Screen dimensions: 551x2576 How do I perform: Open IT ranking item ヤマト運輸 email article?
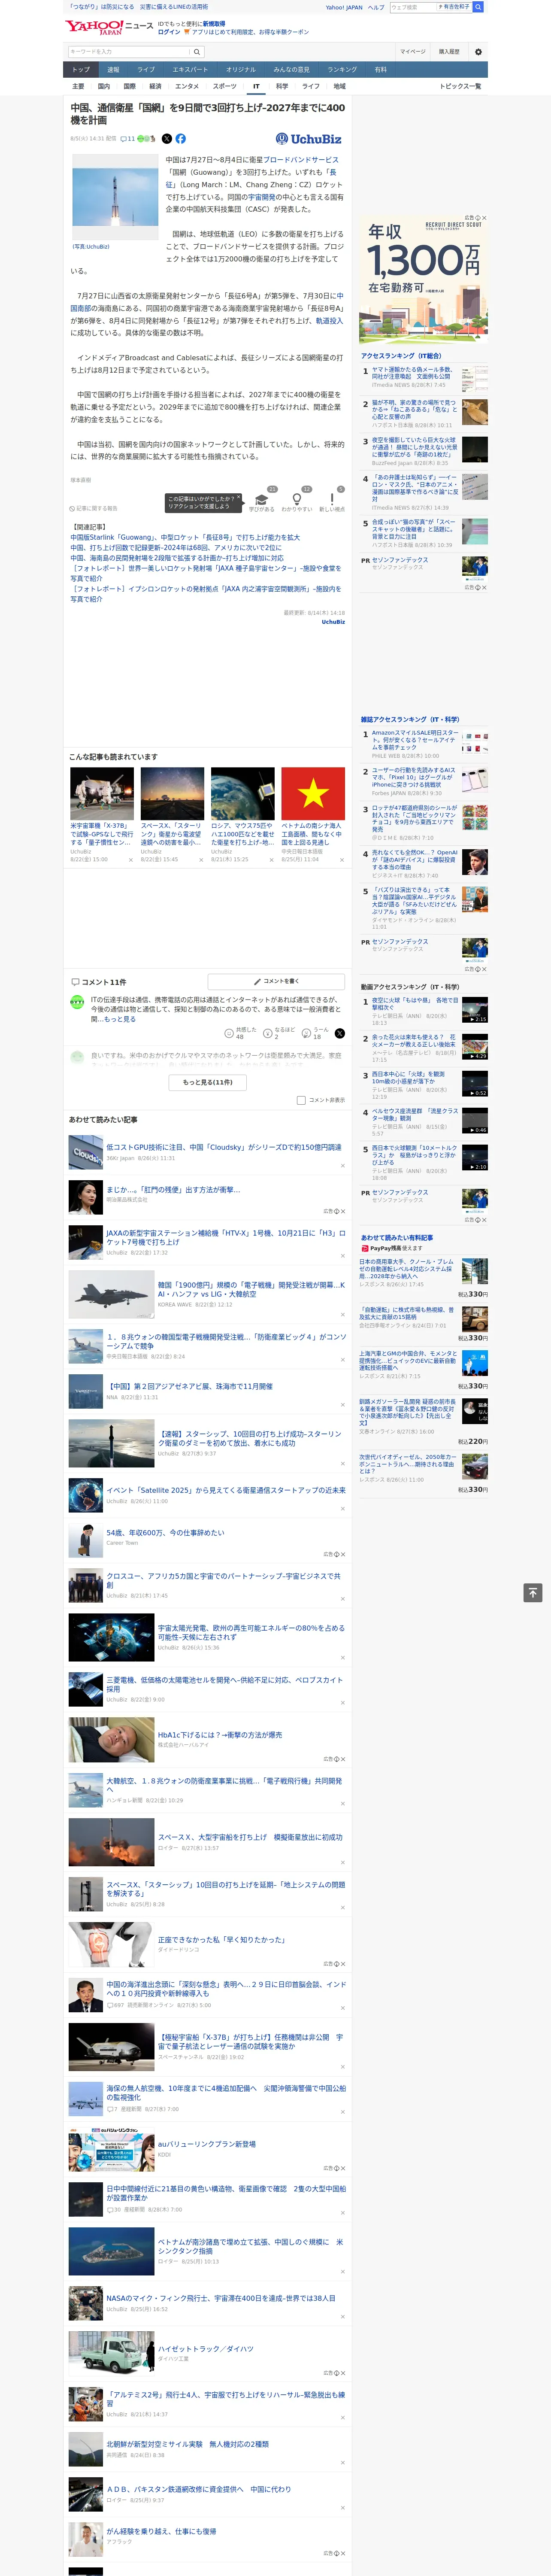(x=412, y=373)
